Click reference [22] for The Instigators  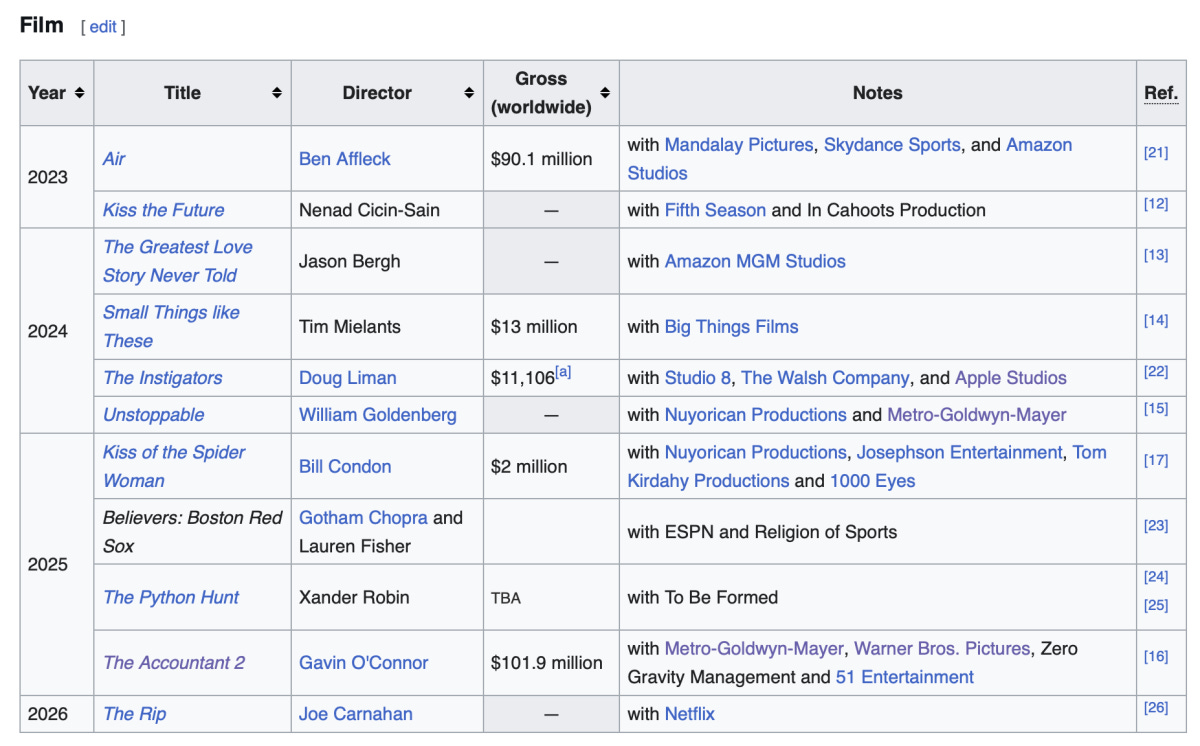[x=1156, y=372]
